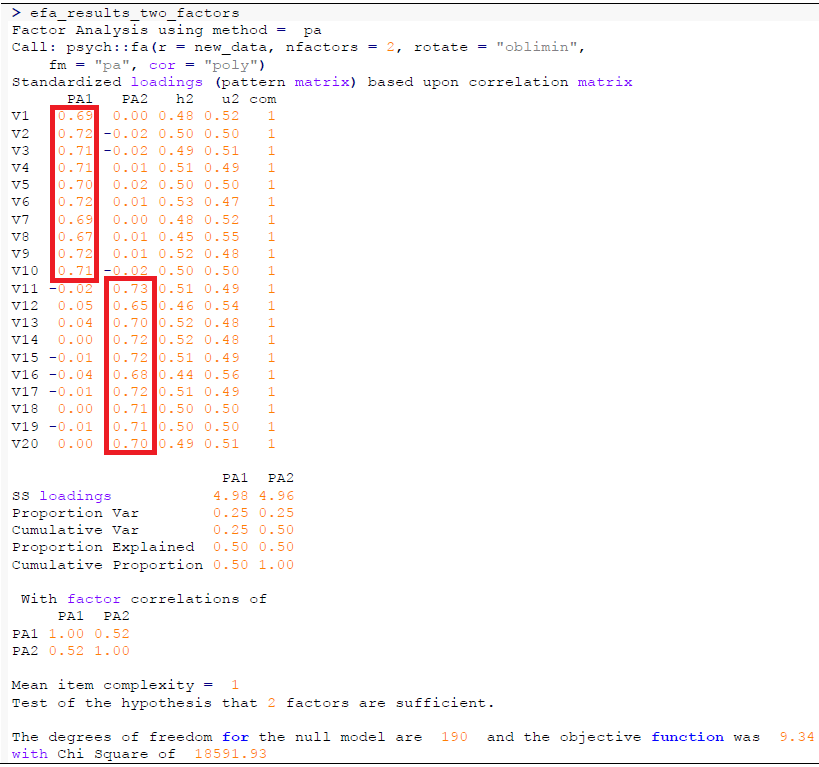Click the SS loadings value 4.98
Viewport: 819px width, 767px height.
pos(230,495)
